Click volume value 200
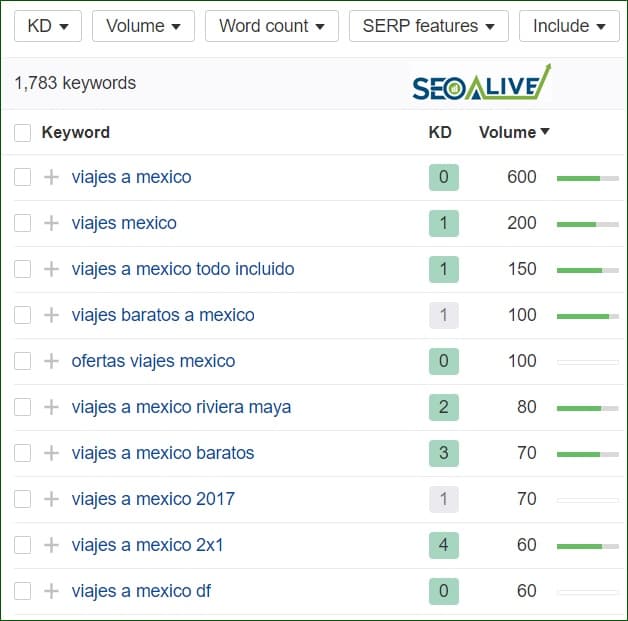Image resolution: width=628 pixels, height=621 pixels. click(x=521, y=223)
